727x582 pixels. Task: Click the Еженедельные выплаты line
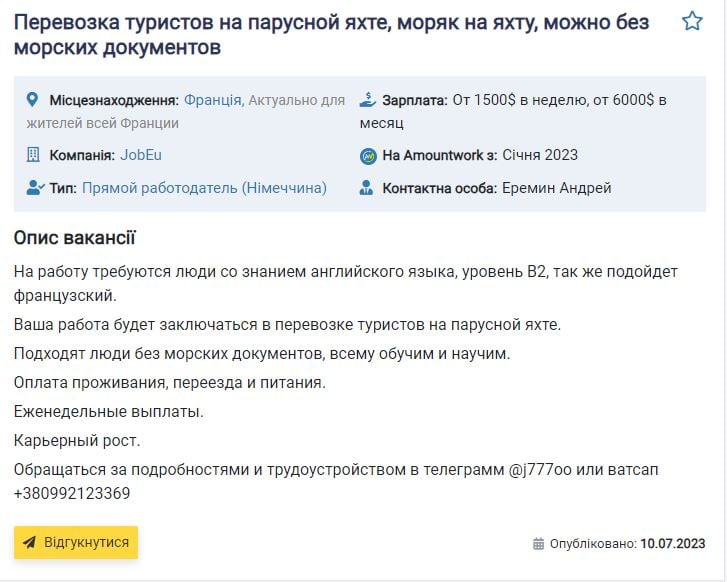(109, 411)
